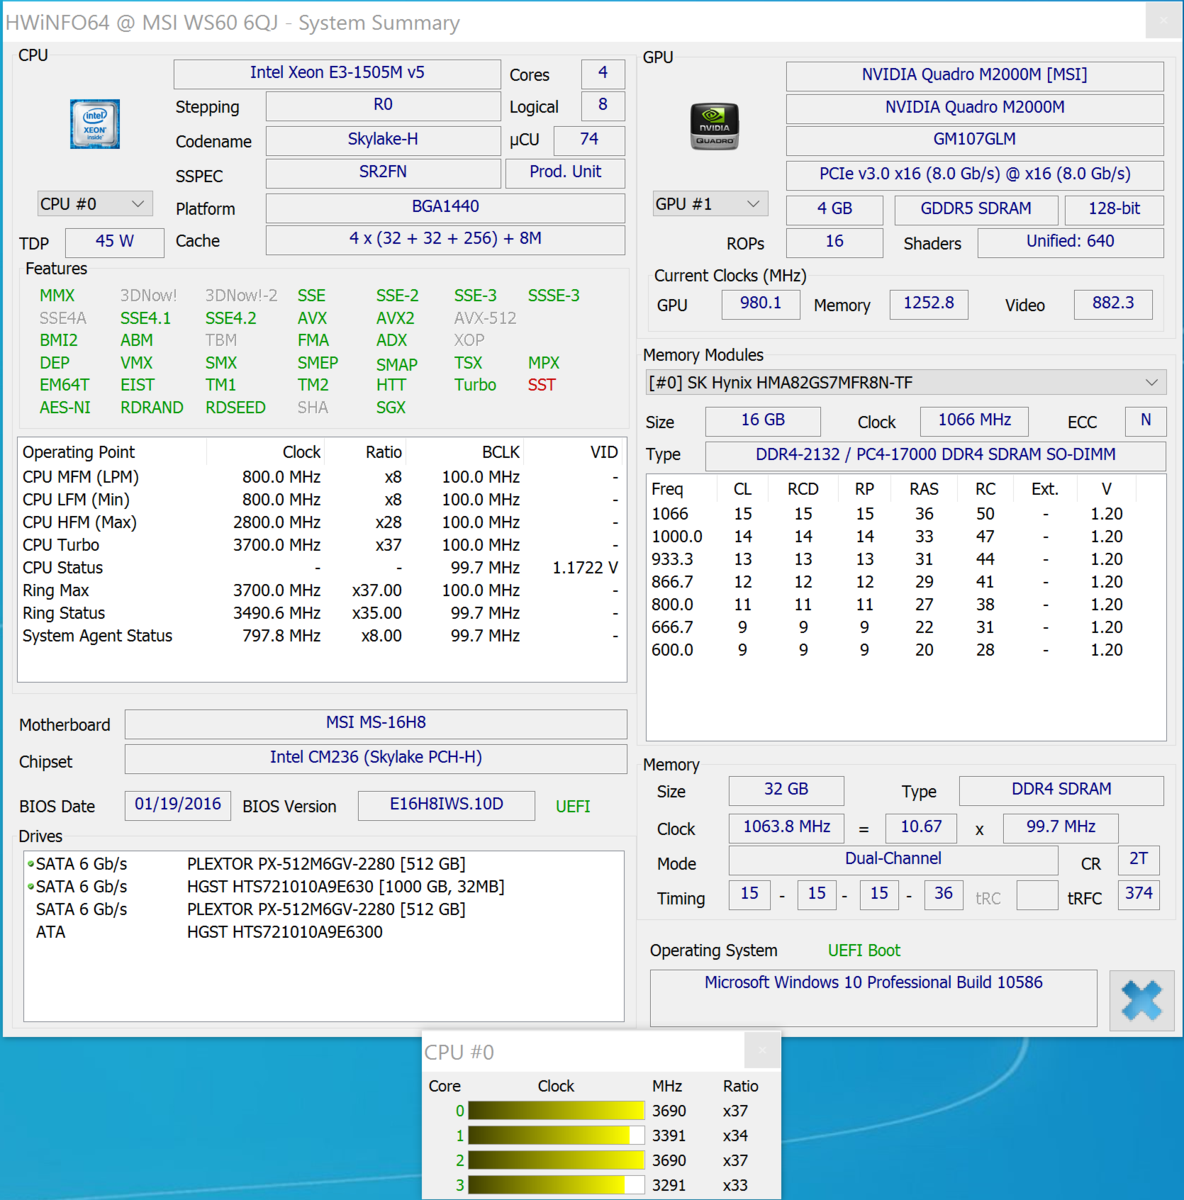Click the 'BMI2' feature flag

tap(59, 340)
